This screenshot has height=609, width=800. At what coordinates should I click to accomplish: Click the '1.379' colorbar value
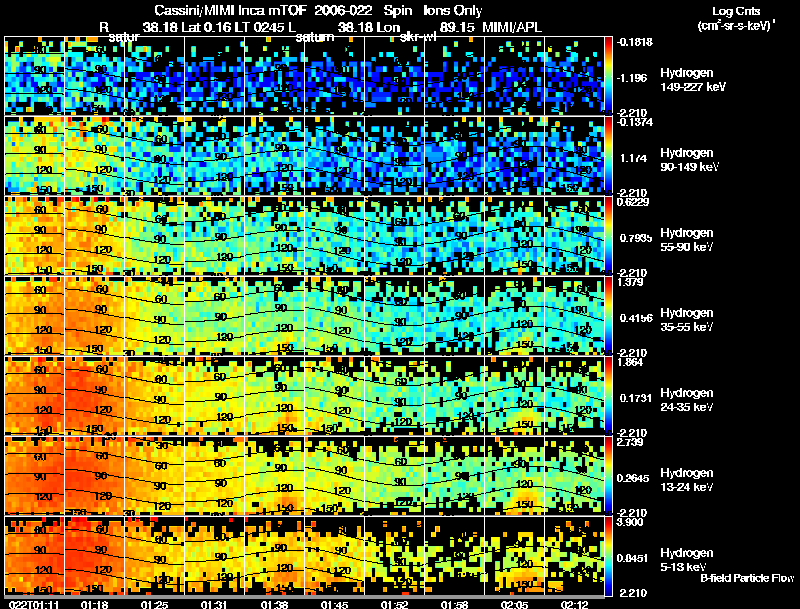tap(630, 282)
